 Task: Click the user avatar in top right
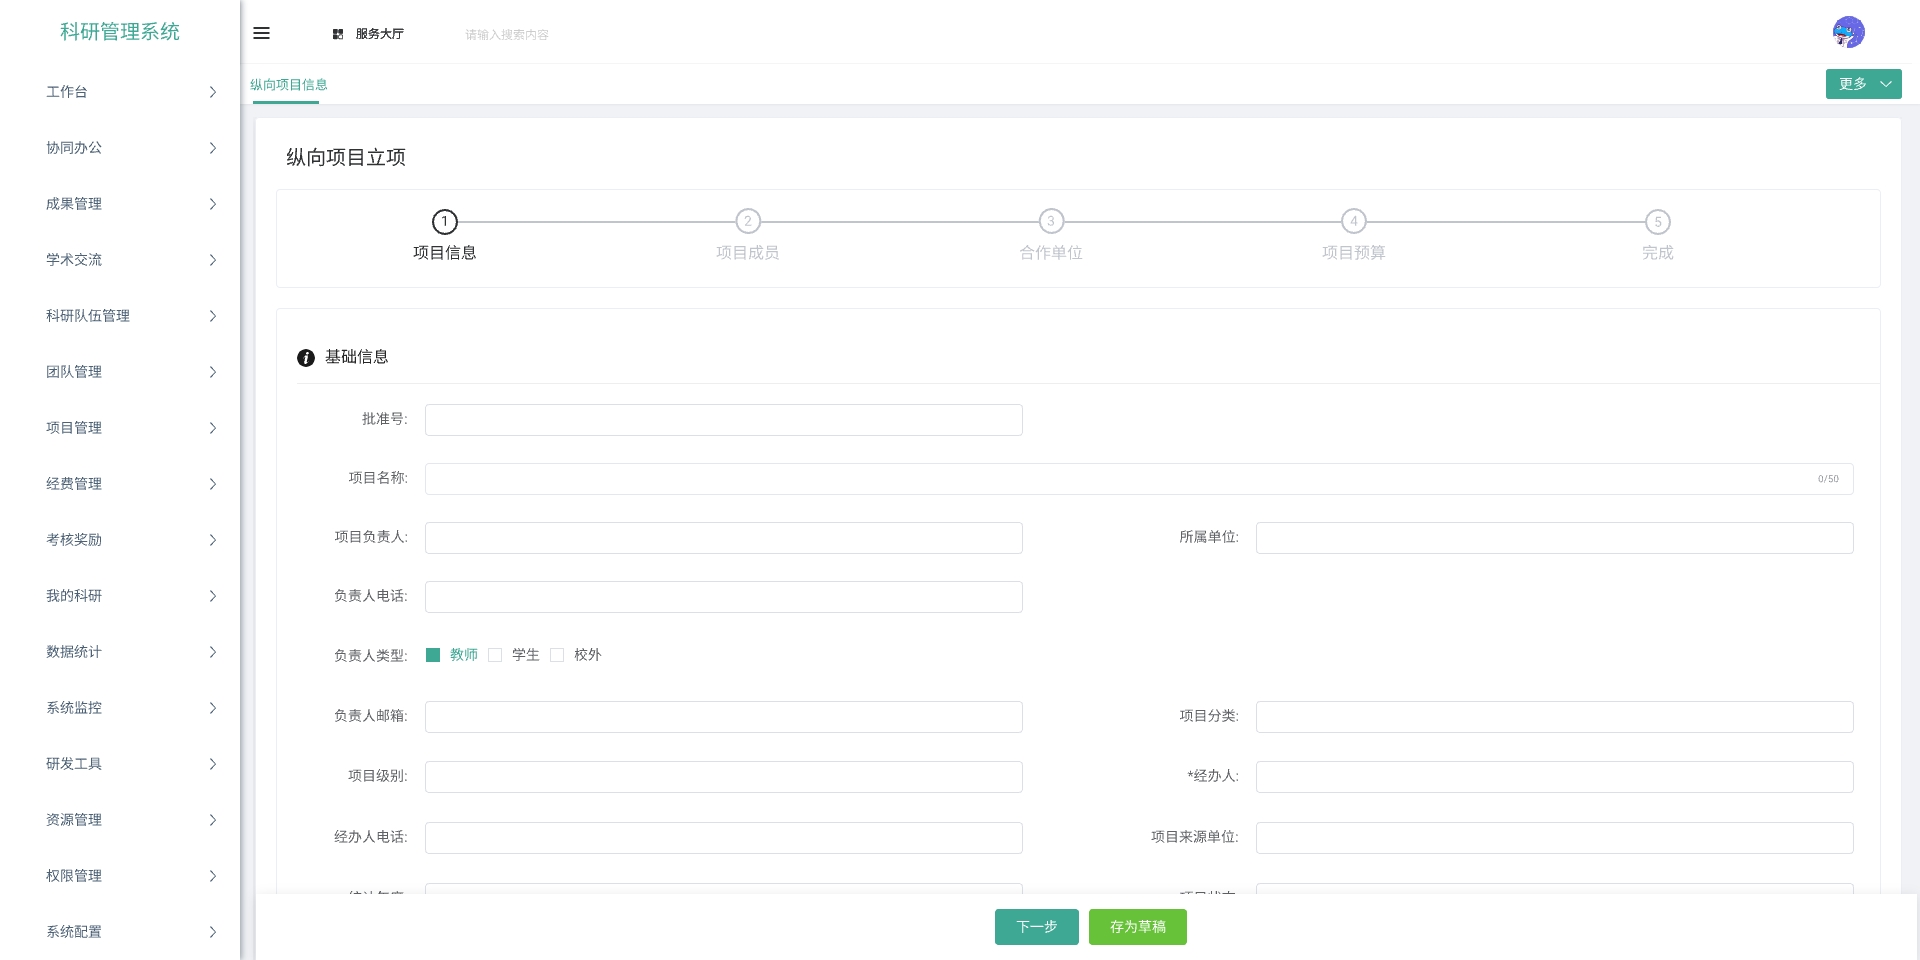(x=1848, y=32)
